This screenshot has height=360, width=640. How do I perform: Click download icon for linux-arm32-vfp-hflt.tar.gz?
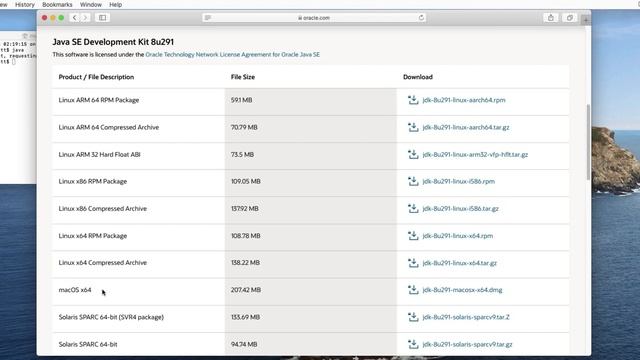[x=413, y=154]
